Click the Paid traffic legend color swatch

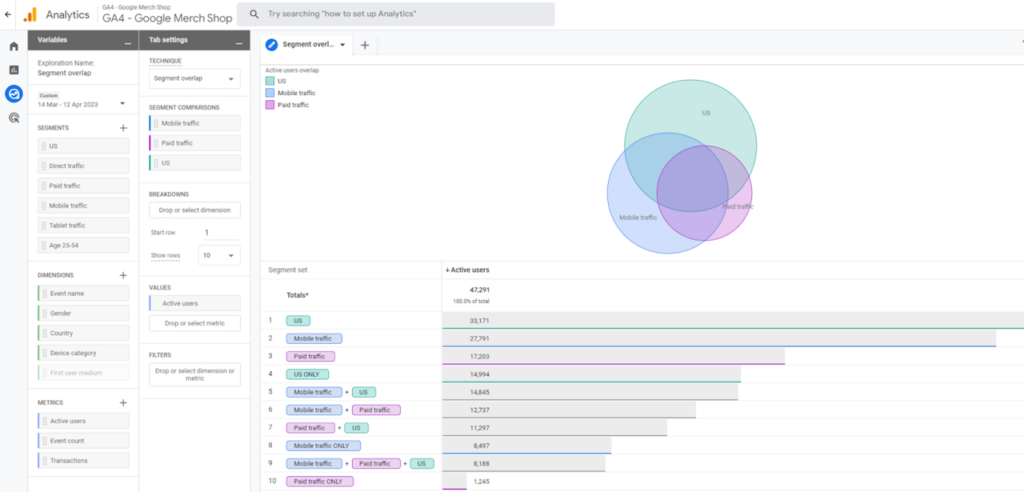tap(270, 105)
